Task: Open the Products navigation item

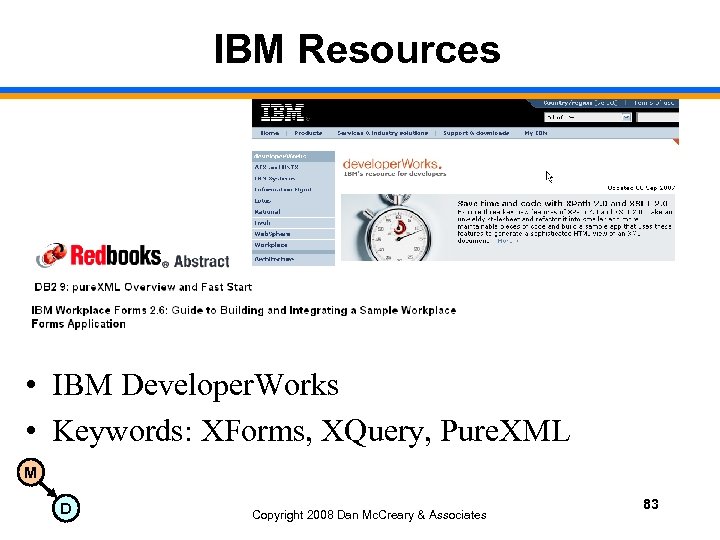Action: [308, 133]
